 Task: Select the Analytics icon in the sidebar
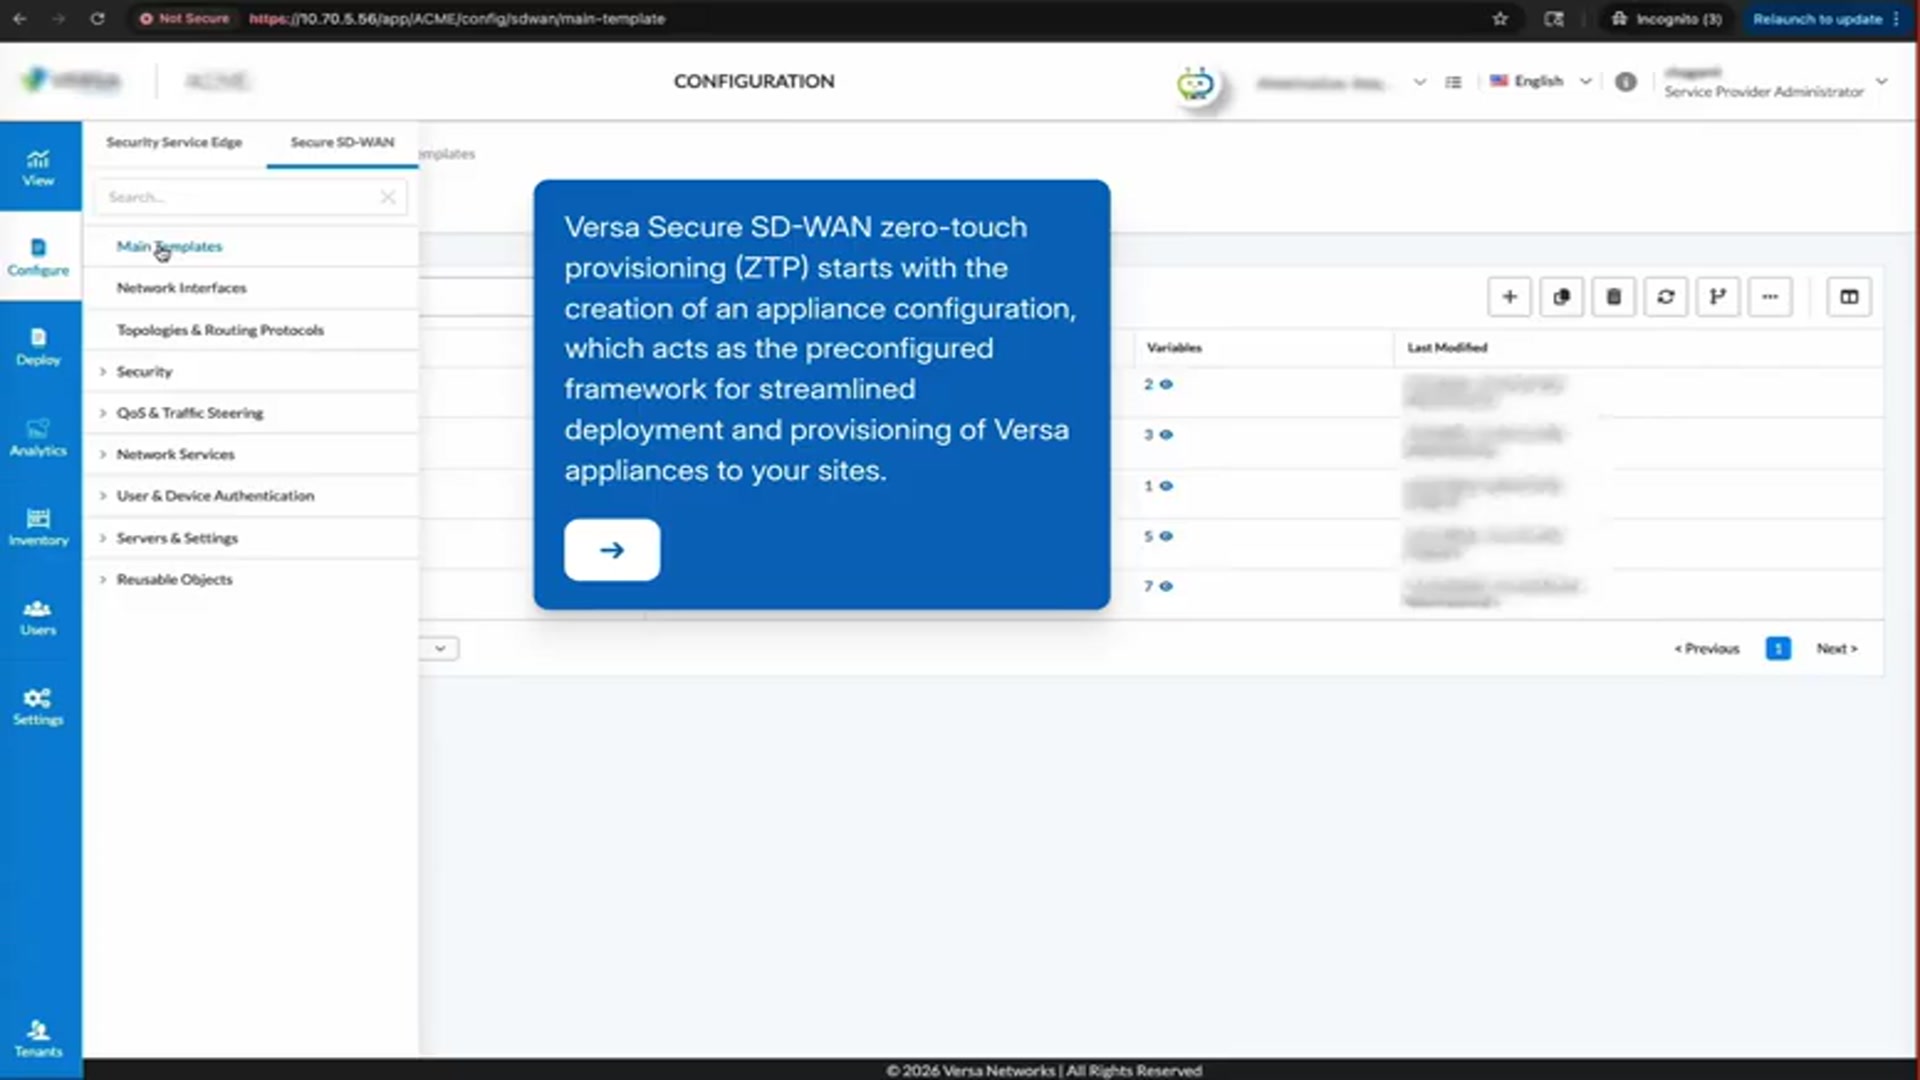(x=37, y=437)
